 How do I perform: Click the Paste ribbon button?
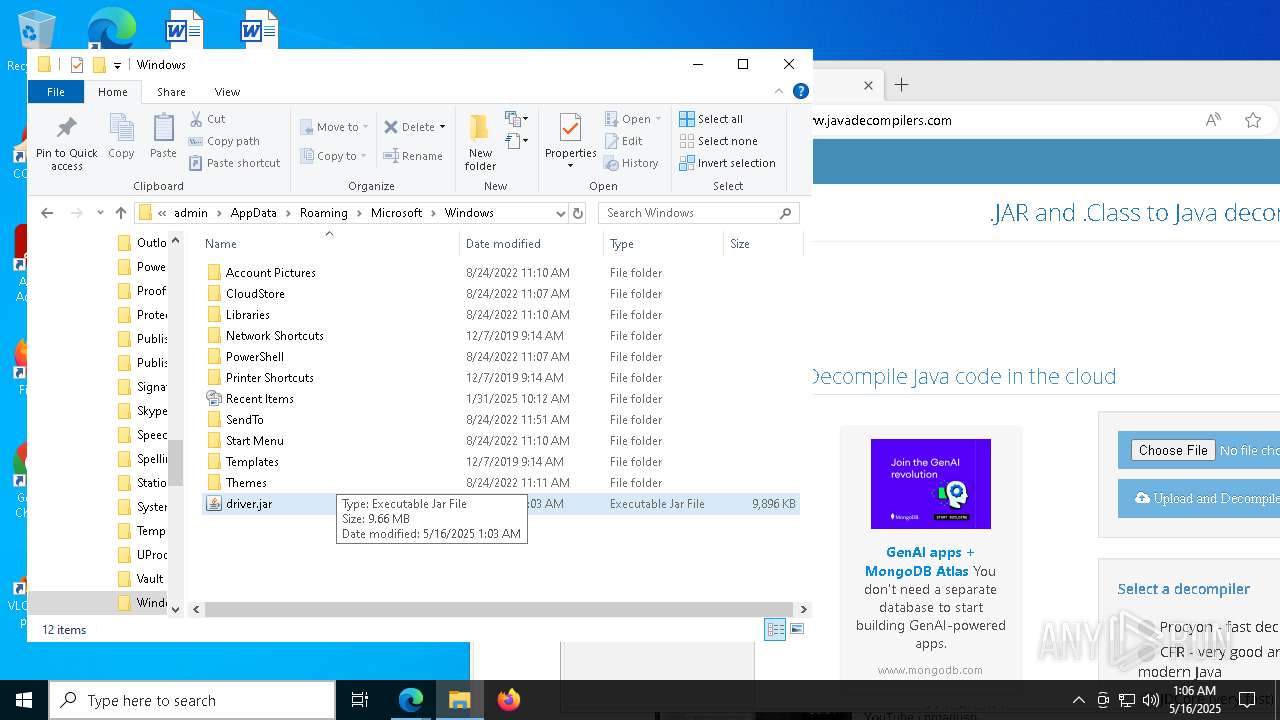pos(163,136)
